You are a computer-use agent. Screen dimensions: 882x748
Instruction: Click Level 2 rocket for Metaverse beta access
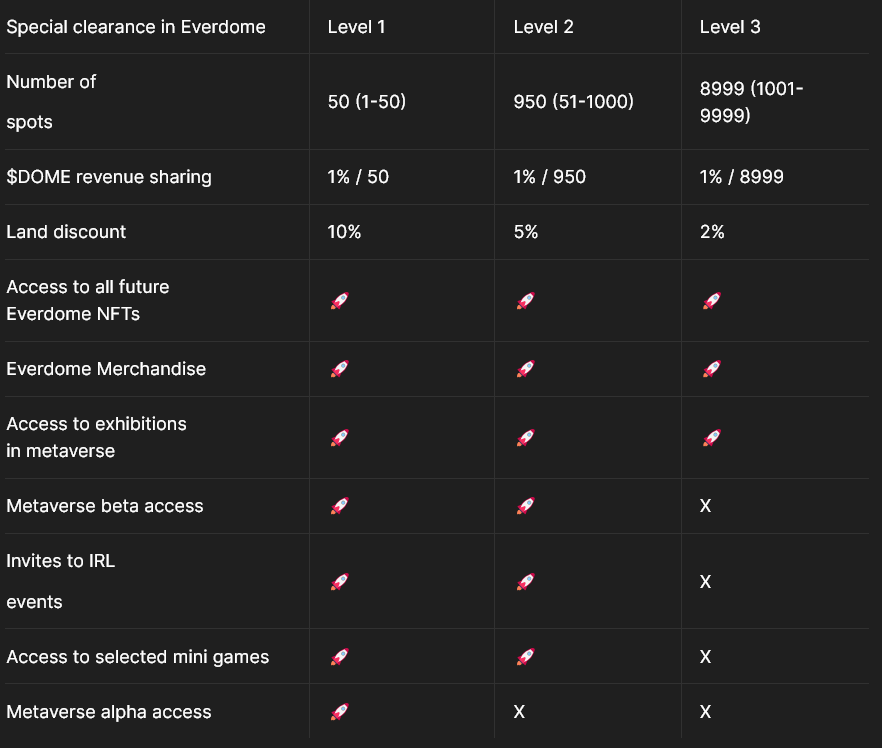tap(525, 506)
